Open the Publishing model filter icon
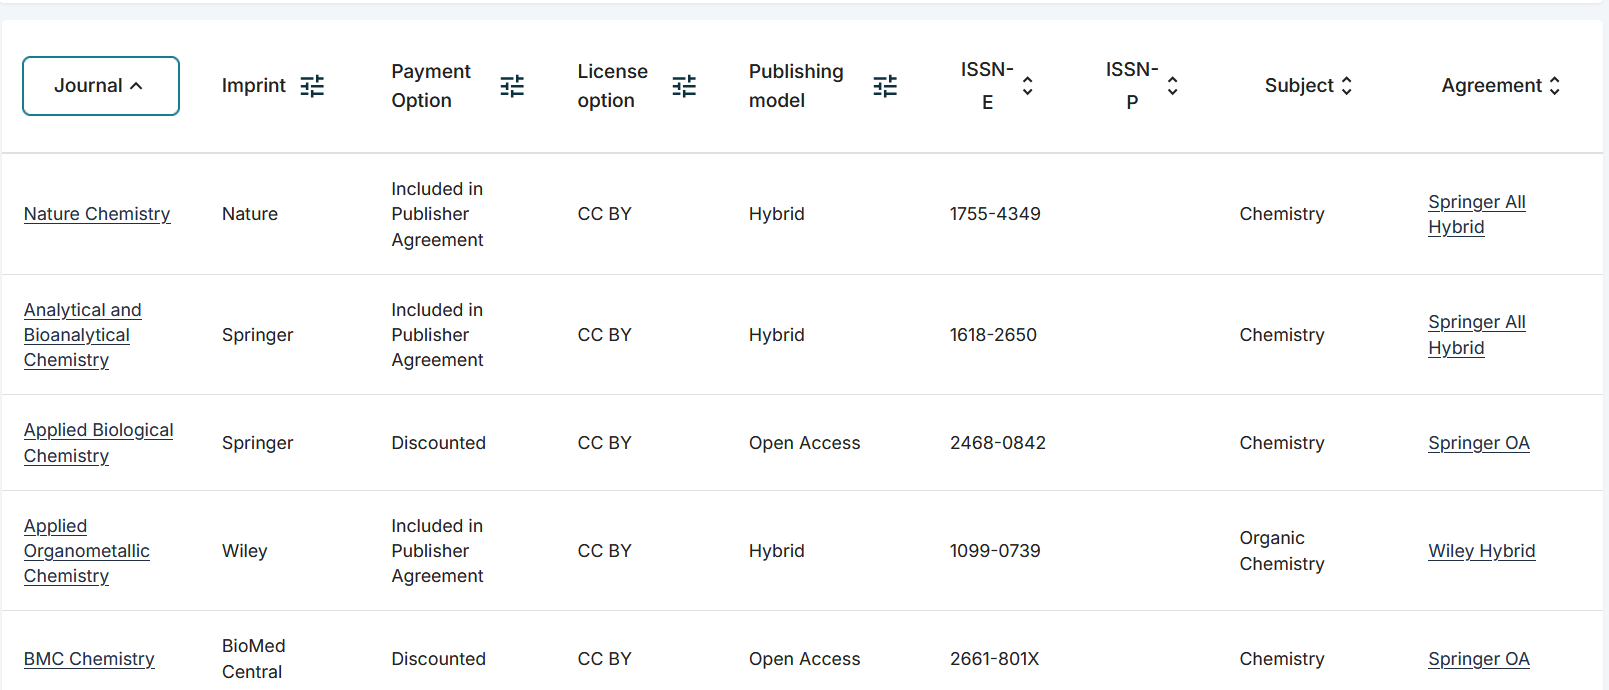 (x=885, y=86)
